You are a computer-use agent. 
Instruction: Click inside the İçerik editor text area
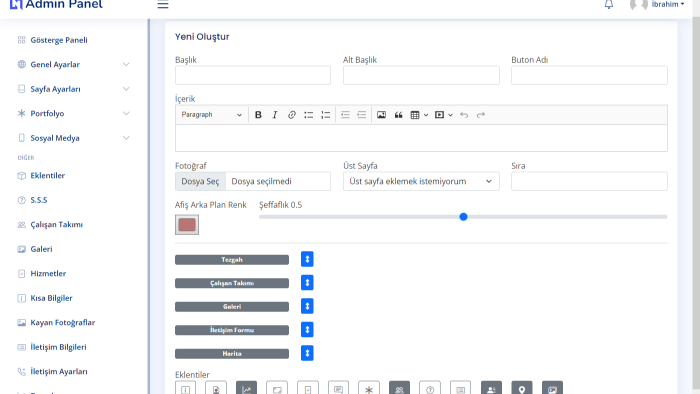click(421, 138)
